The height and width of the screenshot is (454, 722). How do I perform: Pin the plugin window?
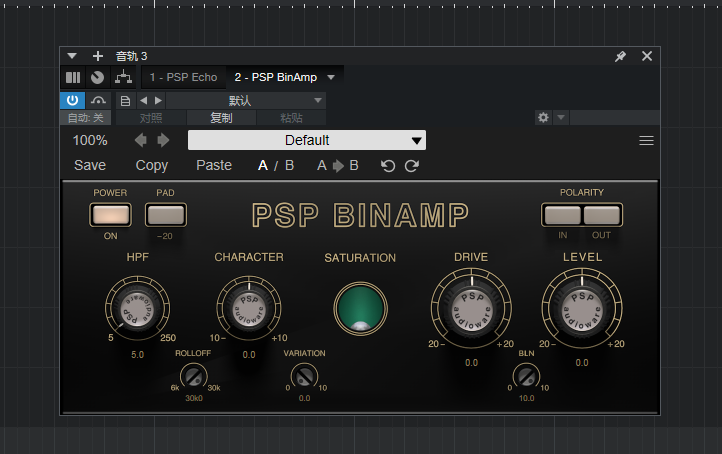(620, 57)
